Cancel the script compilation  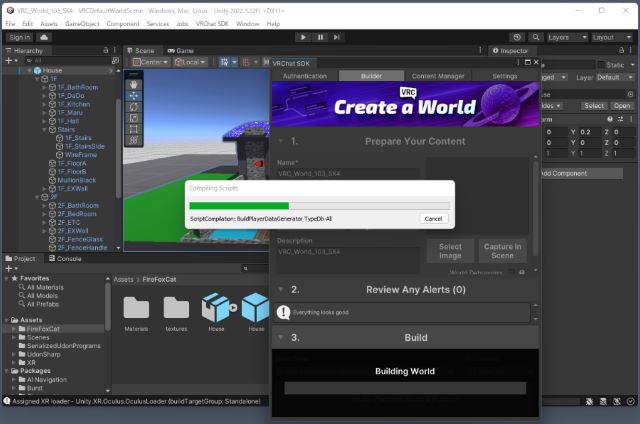pos(433,219)
